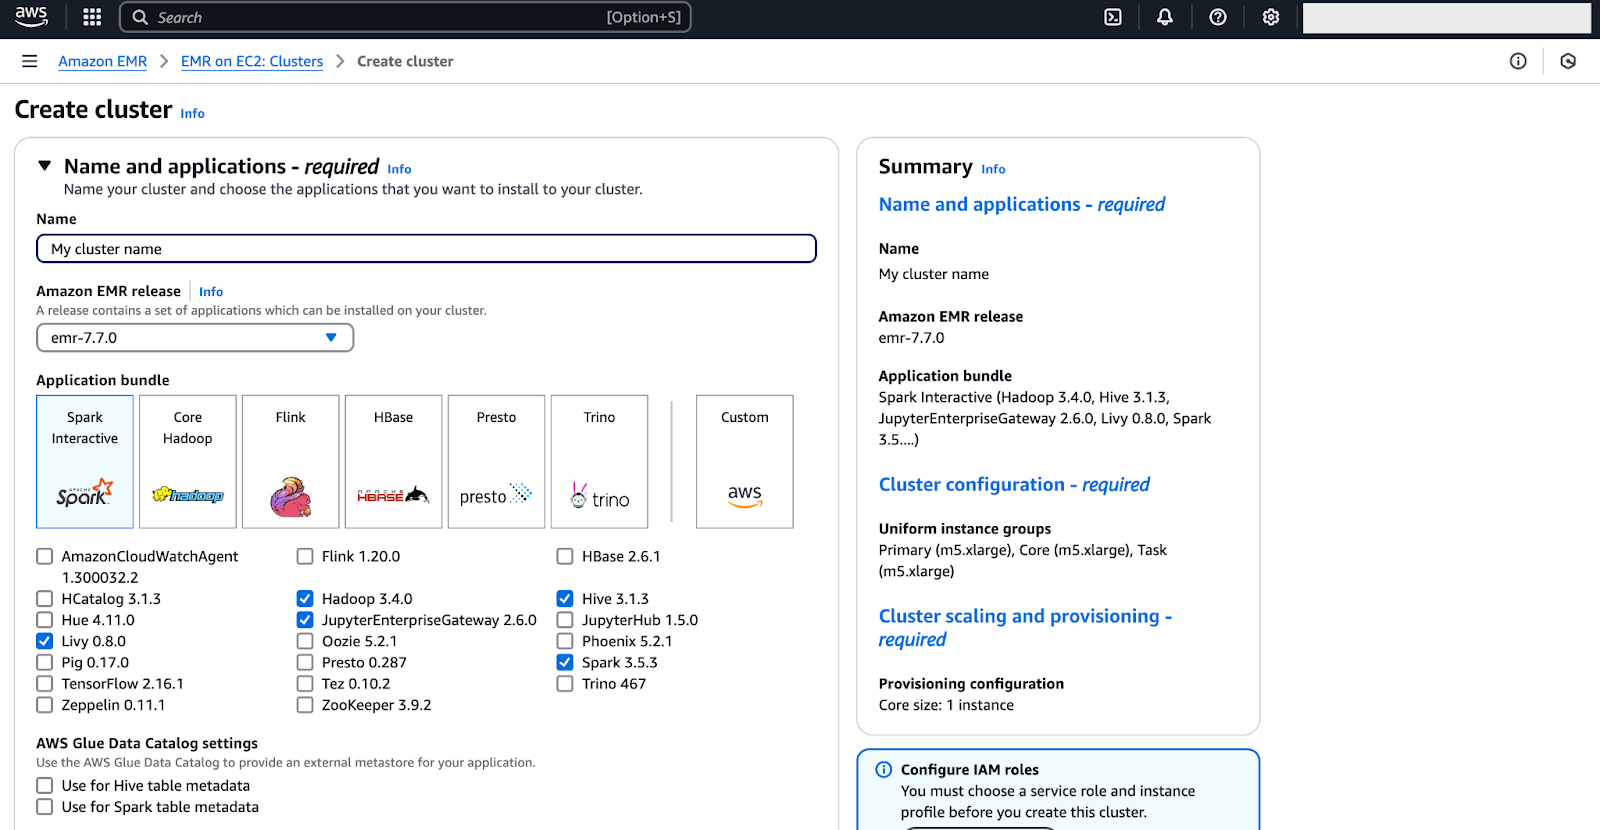Select the Presto application bundle

497,461
